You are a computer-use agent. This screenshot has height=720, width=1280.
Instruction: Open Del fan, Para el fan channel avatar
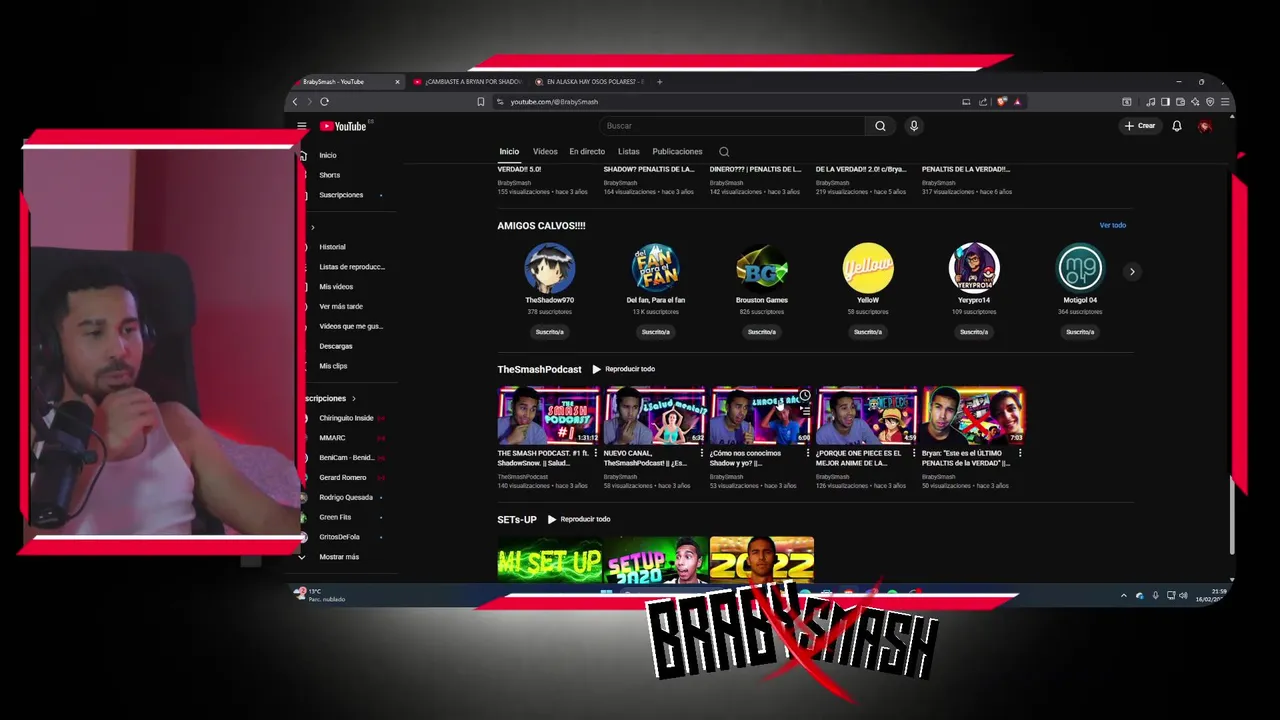pyautogui.click(x=656, y=268)
